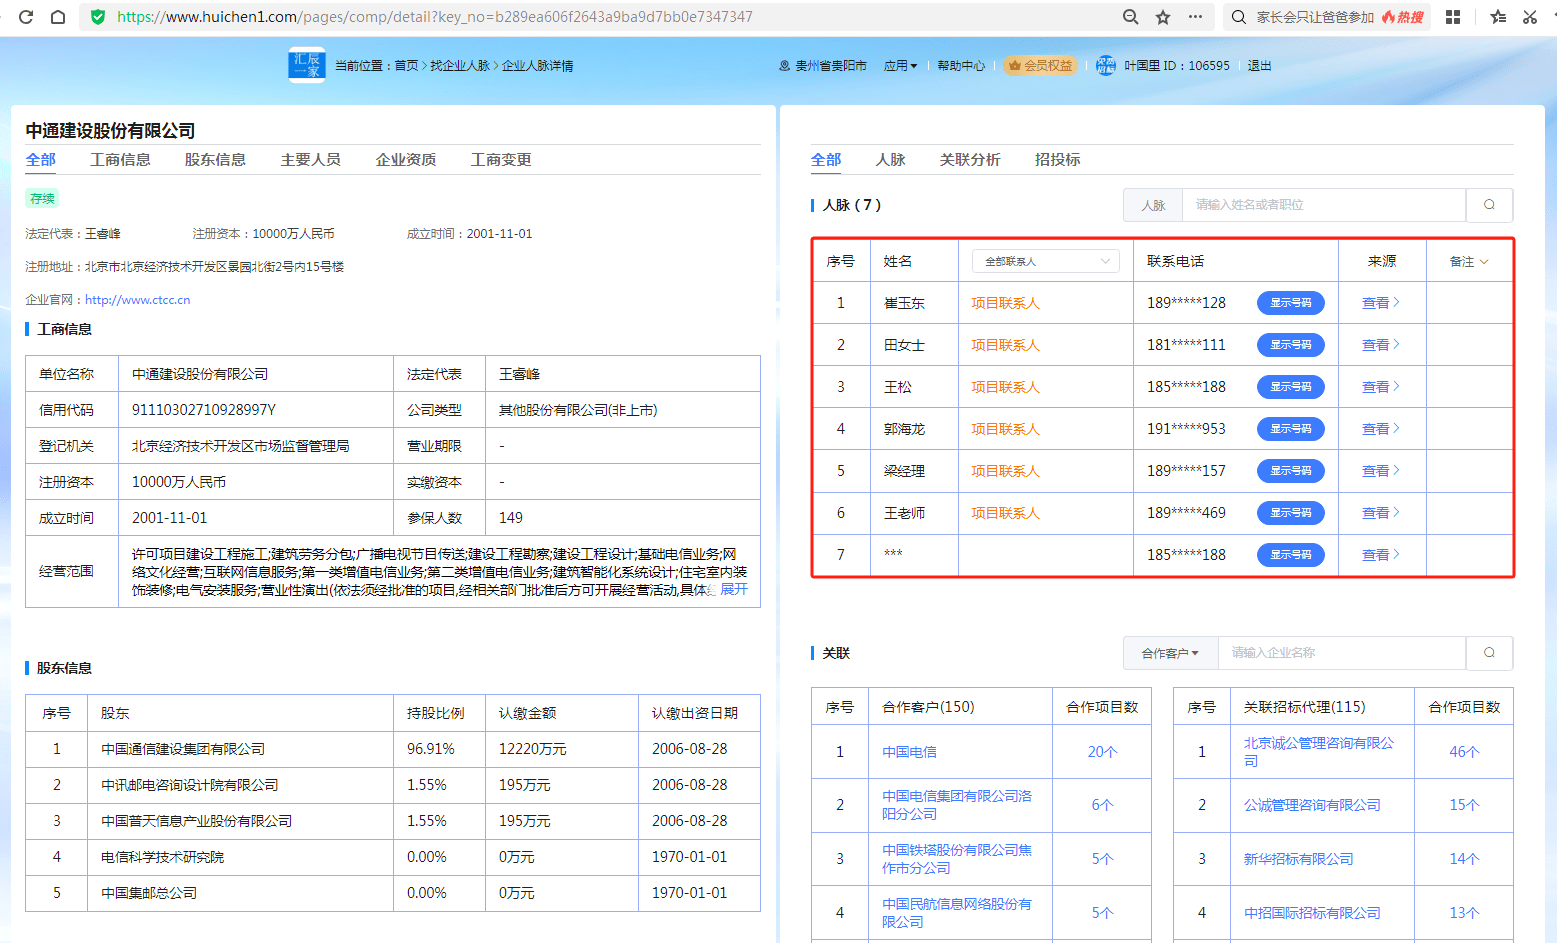Click the browser search box with hot news

1327,17
